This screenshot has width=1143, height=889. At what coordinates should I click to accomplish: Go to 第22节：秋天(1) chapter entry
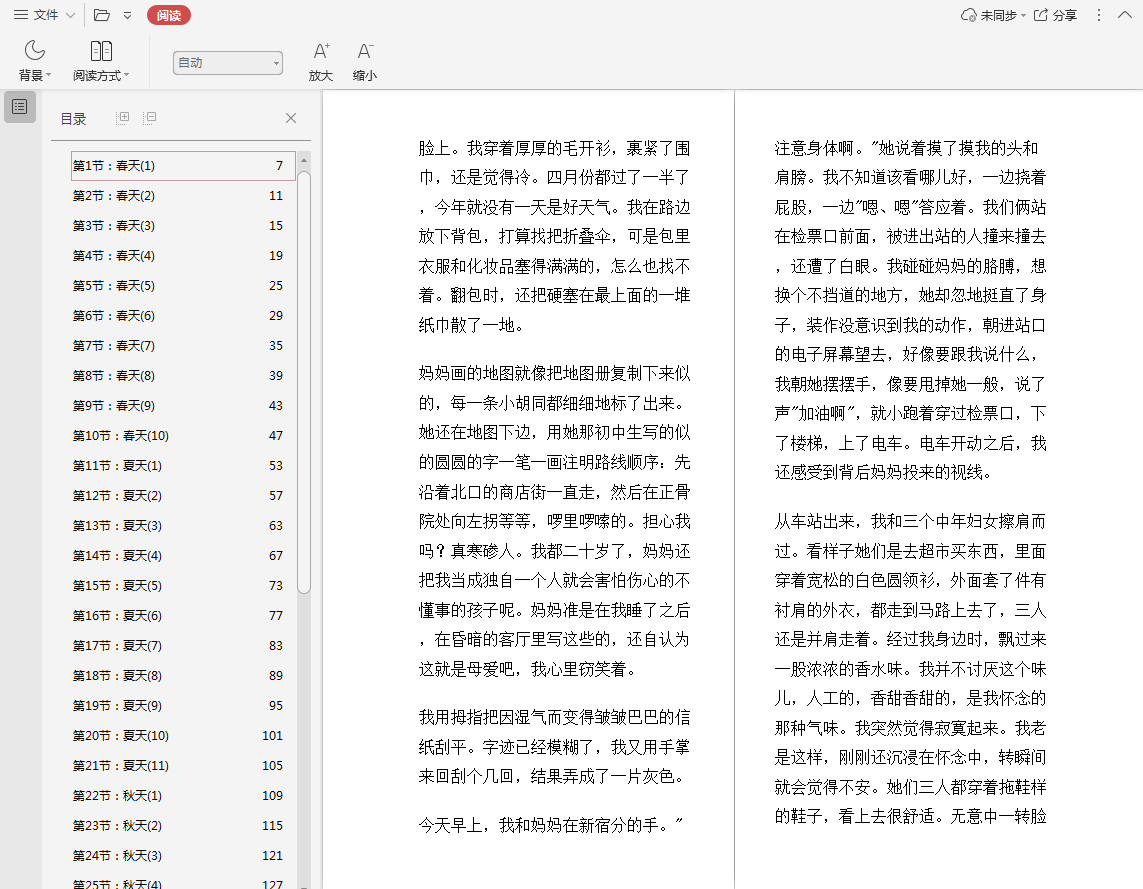click(x=117, y=796)
